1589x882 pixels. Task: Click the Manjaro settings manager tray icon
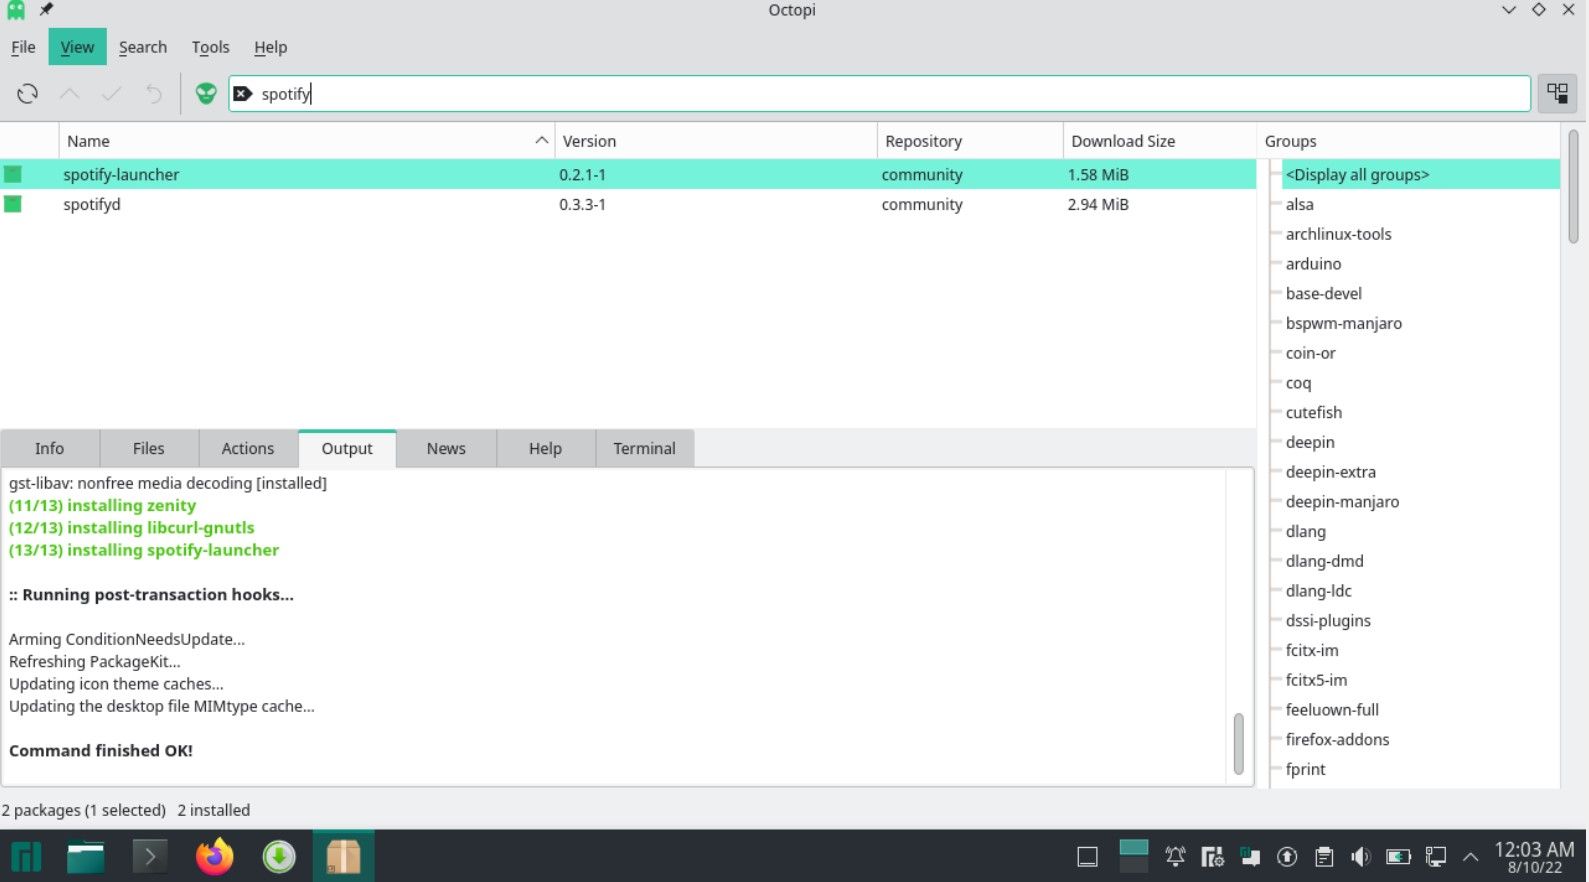click(1212, 857)
